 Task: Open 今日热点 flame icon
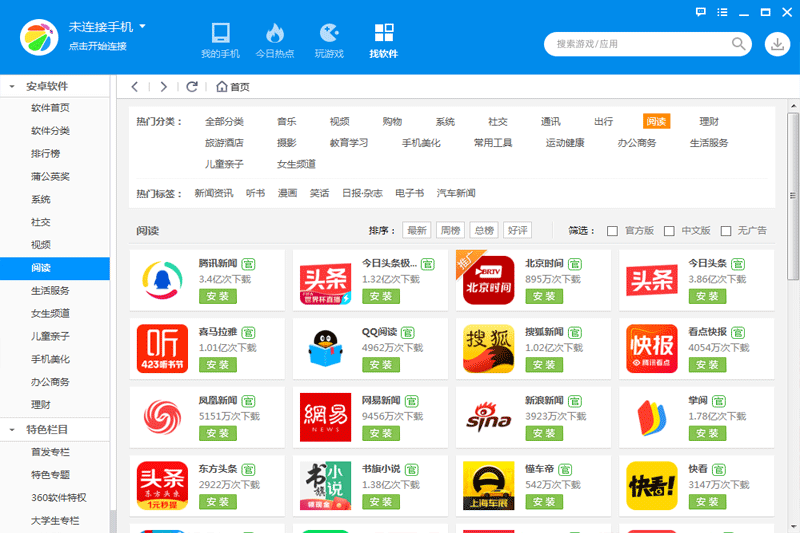pos(274,32)
